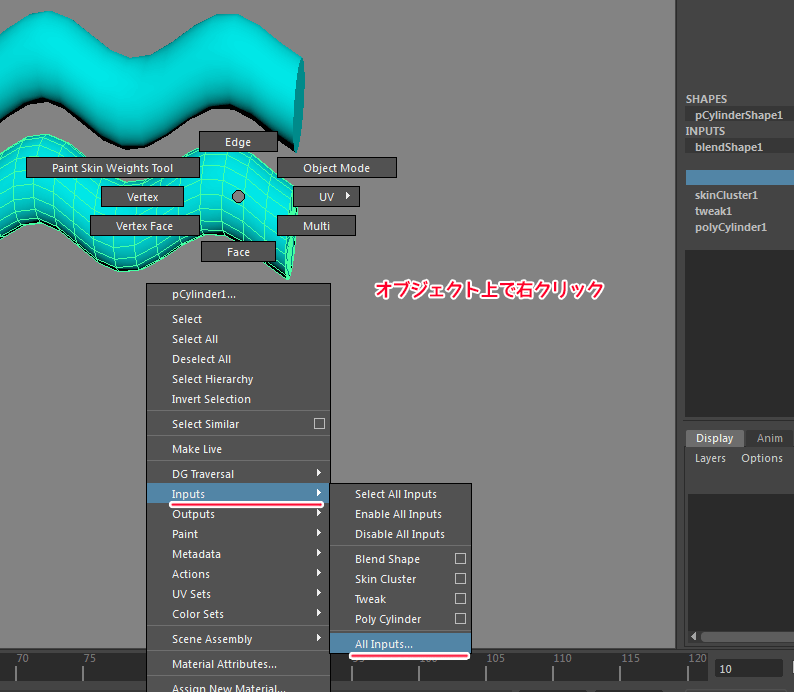
Task: Toggle the Skin Cluster checkbox
Action: click(x=461, y=579)
